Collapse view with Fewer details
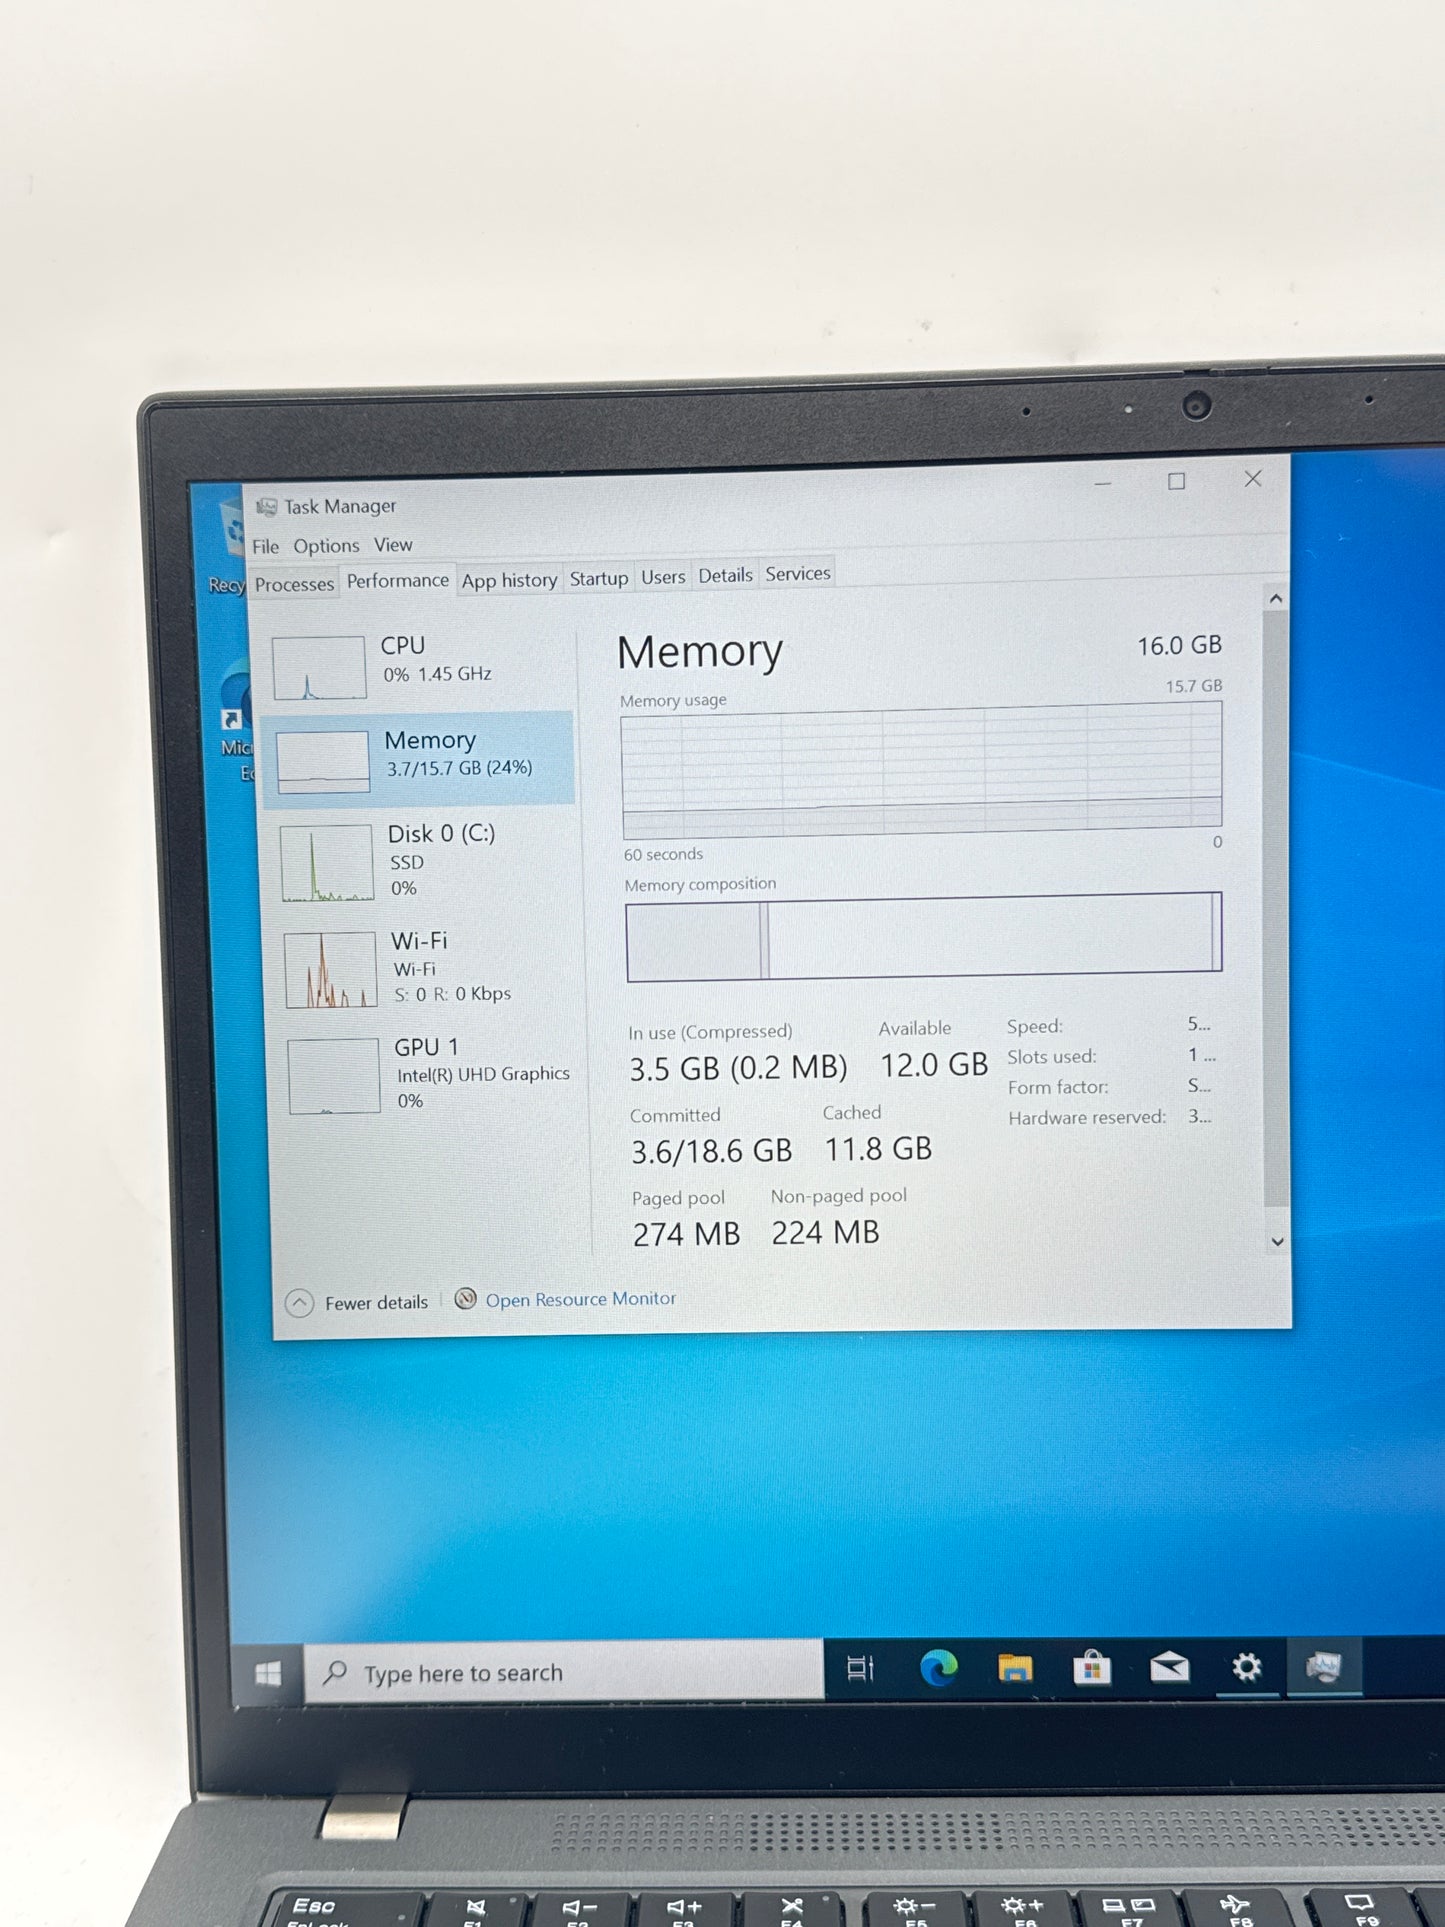The image size is (1445, 1927). click(357, 1303)
